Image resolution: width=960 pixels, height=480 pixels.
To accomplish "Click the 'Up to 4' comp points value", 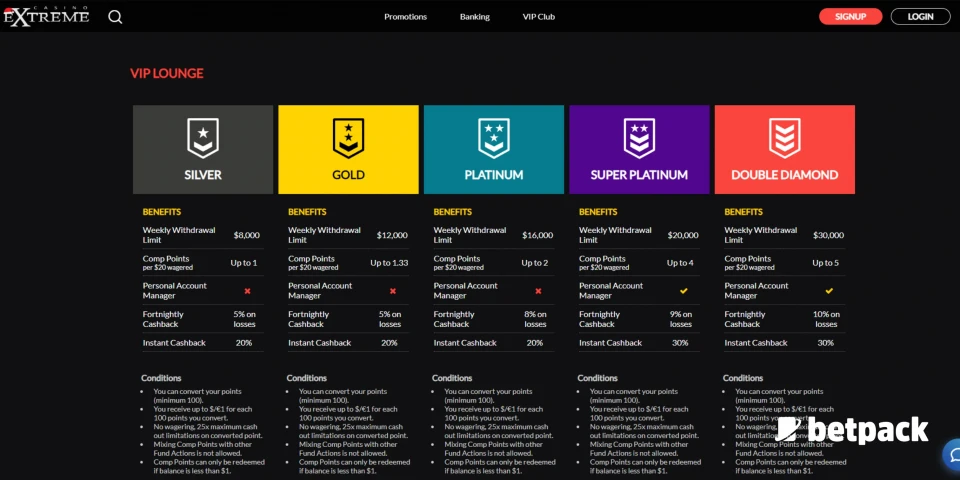I will click(680, 263).
